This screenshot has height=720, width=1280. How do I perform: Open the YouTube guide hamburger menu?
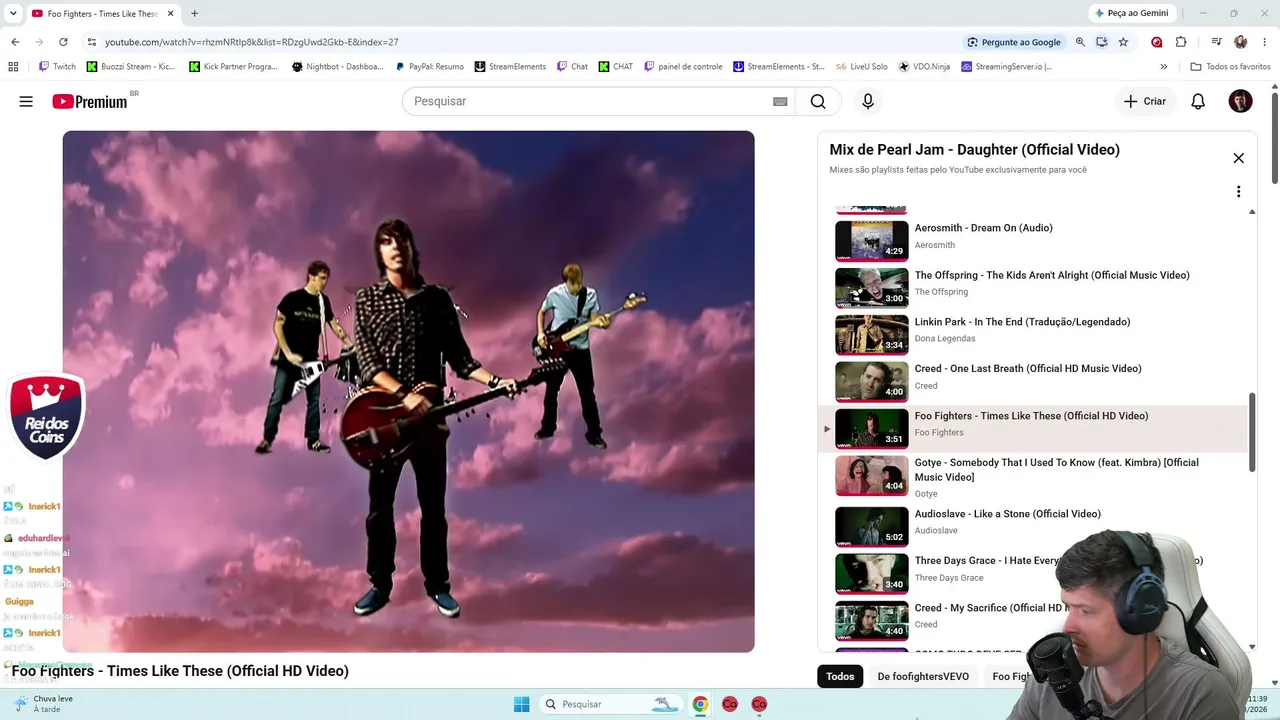[x=26, y=101]
